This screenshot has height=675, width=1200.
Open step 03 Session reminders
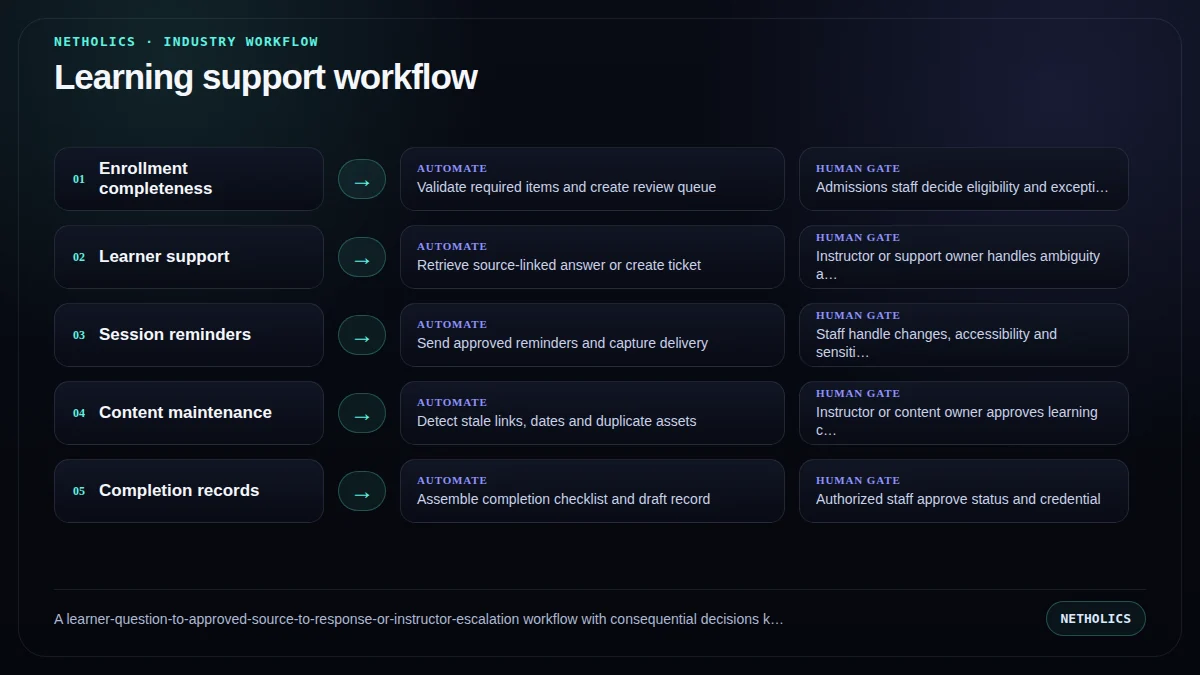[x=189, y=335]
